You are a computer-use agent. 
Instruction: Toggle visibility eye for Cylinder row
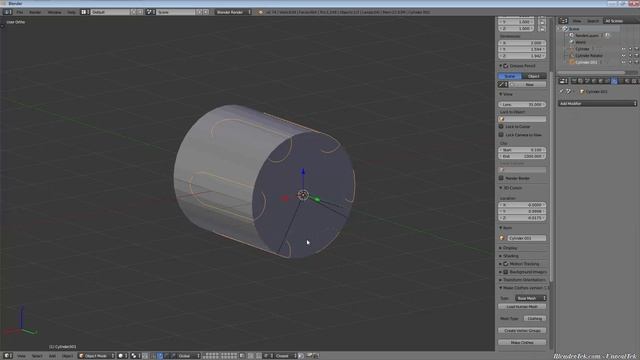tap(623, 49)
